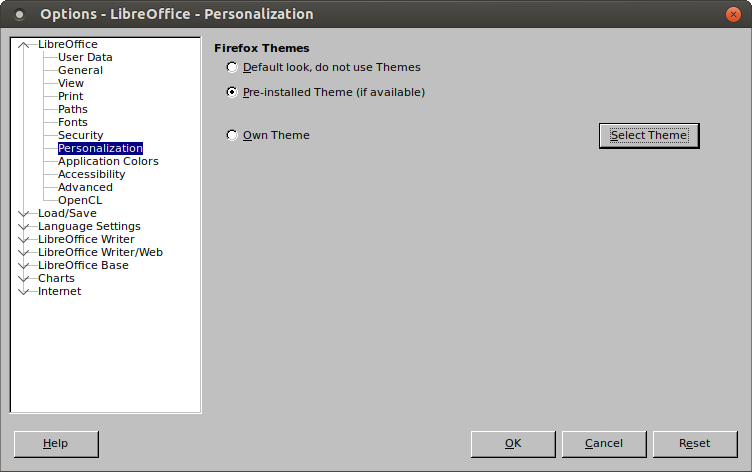Image resolution: width=752 pixels, height=472 pixels.
Task: Open Application Colors settings
Action: tap(108, 161)
